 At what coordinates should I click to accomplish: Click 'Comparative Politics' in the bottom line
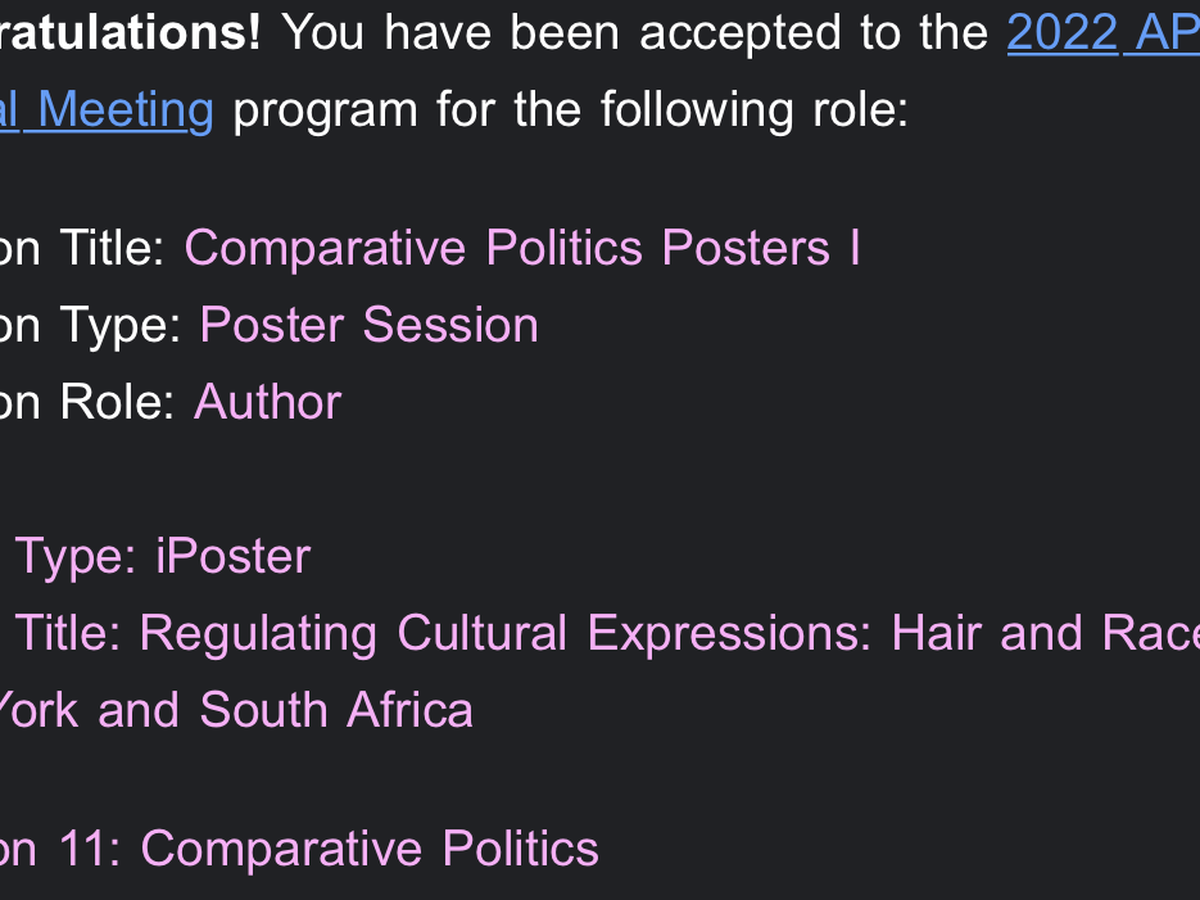(369, 848)
